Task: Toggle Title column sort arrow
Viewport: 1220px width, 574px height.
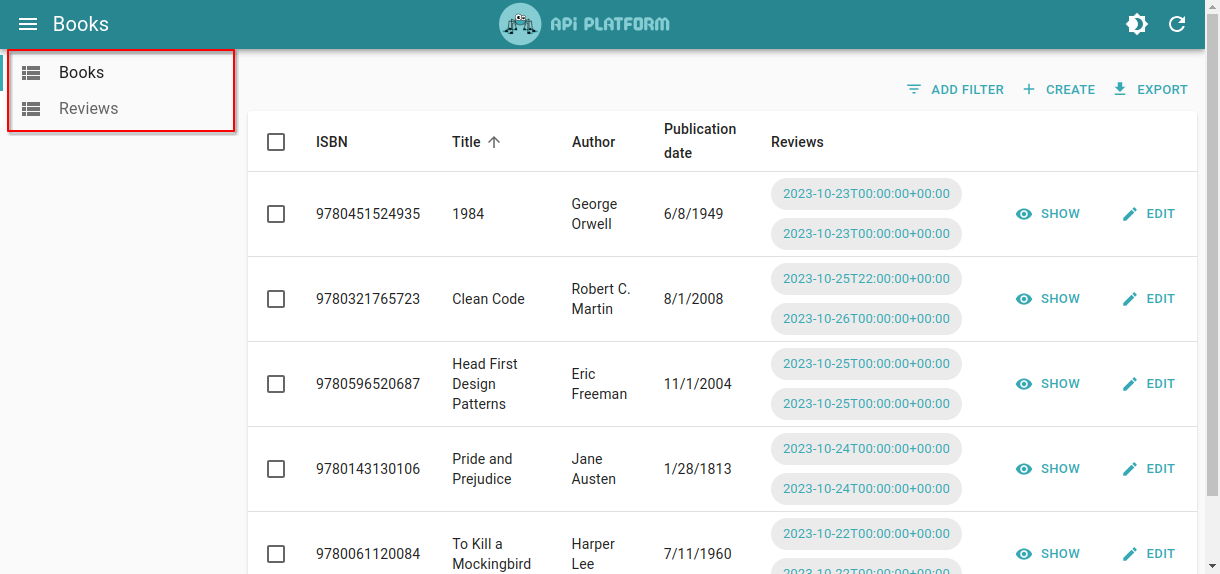Action: coord(494,142)
